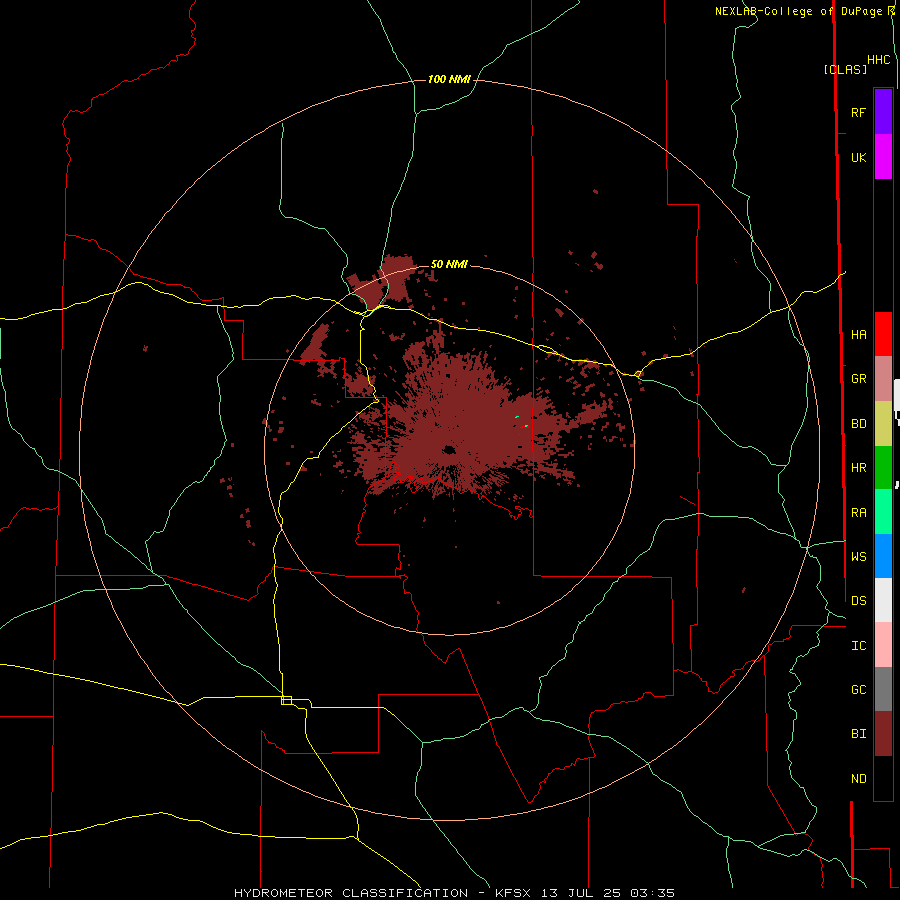Select the GC gray legend swatch
Viewport: 900px width, 900px height.
(x=883, y=689)
